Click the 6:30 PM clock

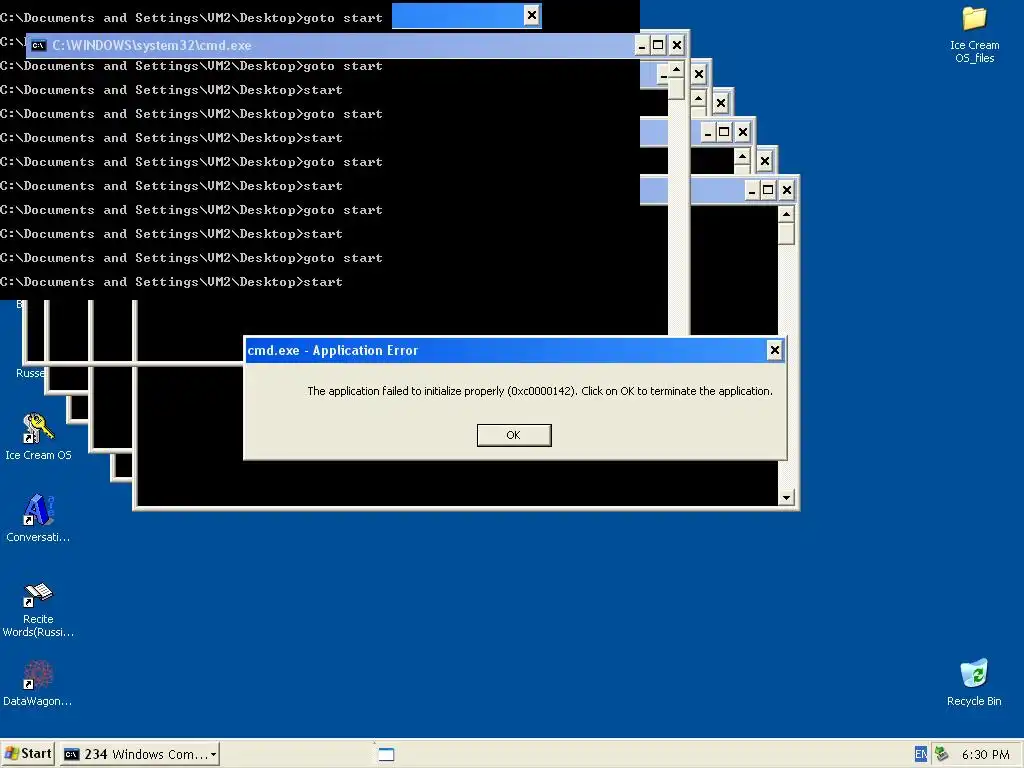[985, 754]
